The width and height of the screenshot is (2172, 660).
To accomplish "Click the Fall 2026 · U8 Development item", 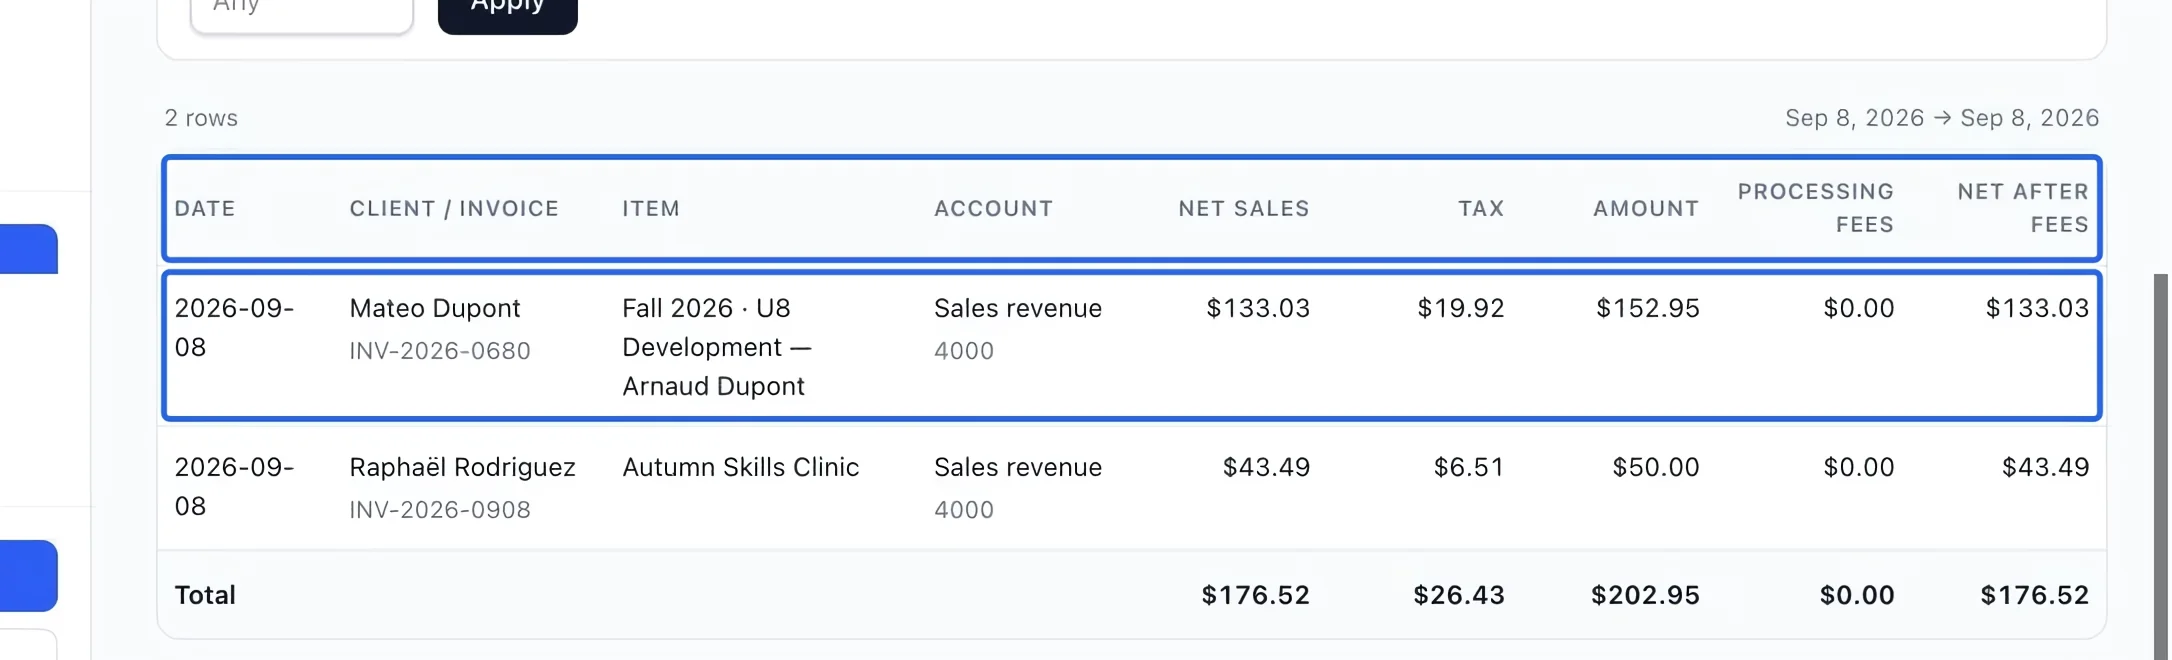I will coord(717,347).
